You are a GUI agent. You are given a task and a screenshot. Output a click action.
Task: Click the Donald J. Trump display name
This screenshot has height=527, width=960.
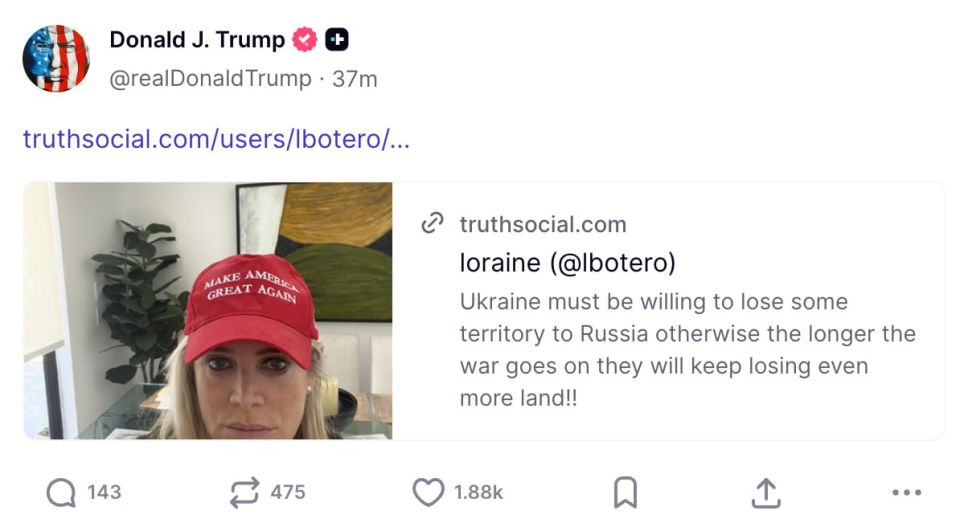197,40
